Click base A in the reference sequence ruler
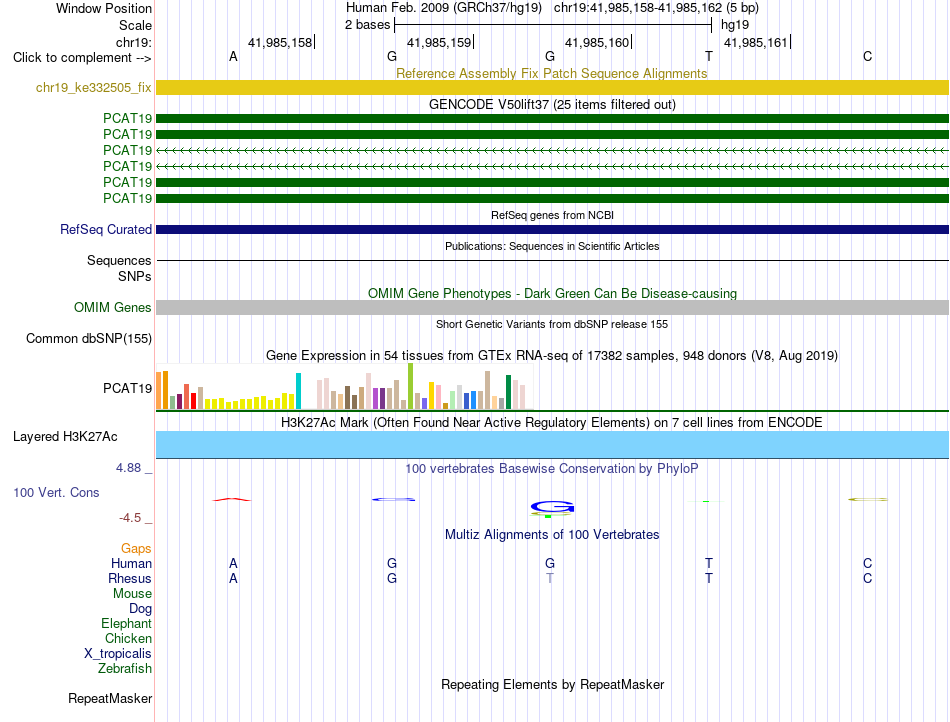The image size is (950, 722). (233, 56)
